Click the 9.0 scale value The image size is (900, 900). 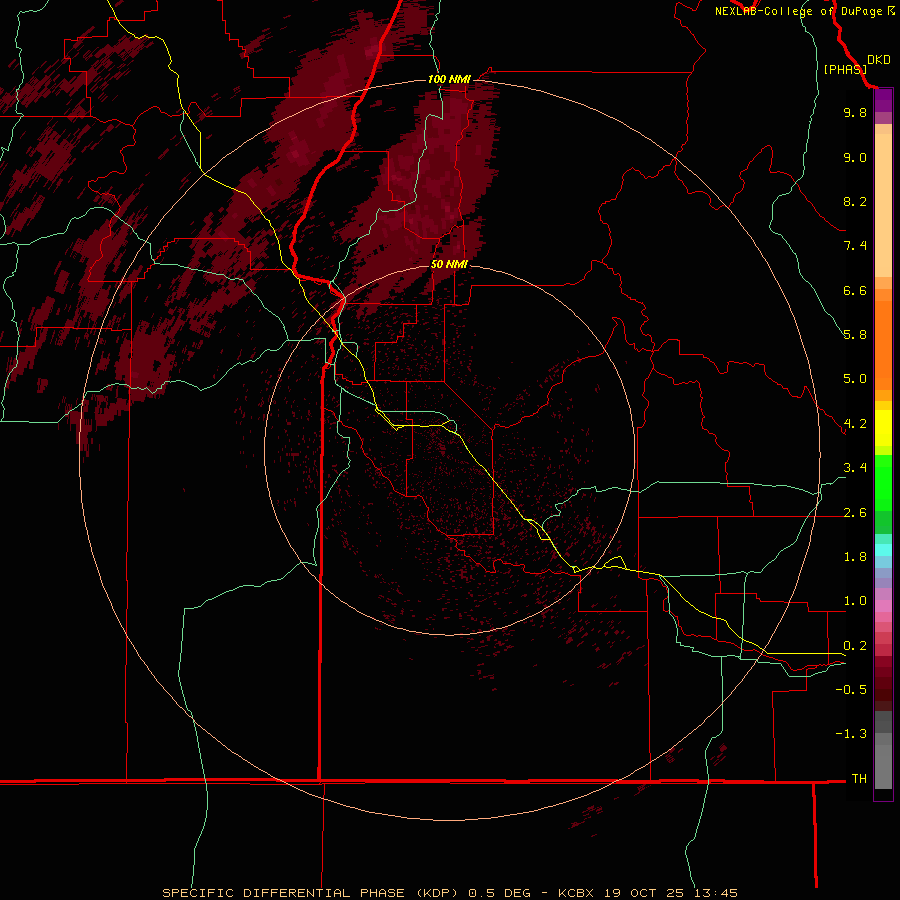click(855, 157)
